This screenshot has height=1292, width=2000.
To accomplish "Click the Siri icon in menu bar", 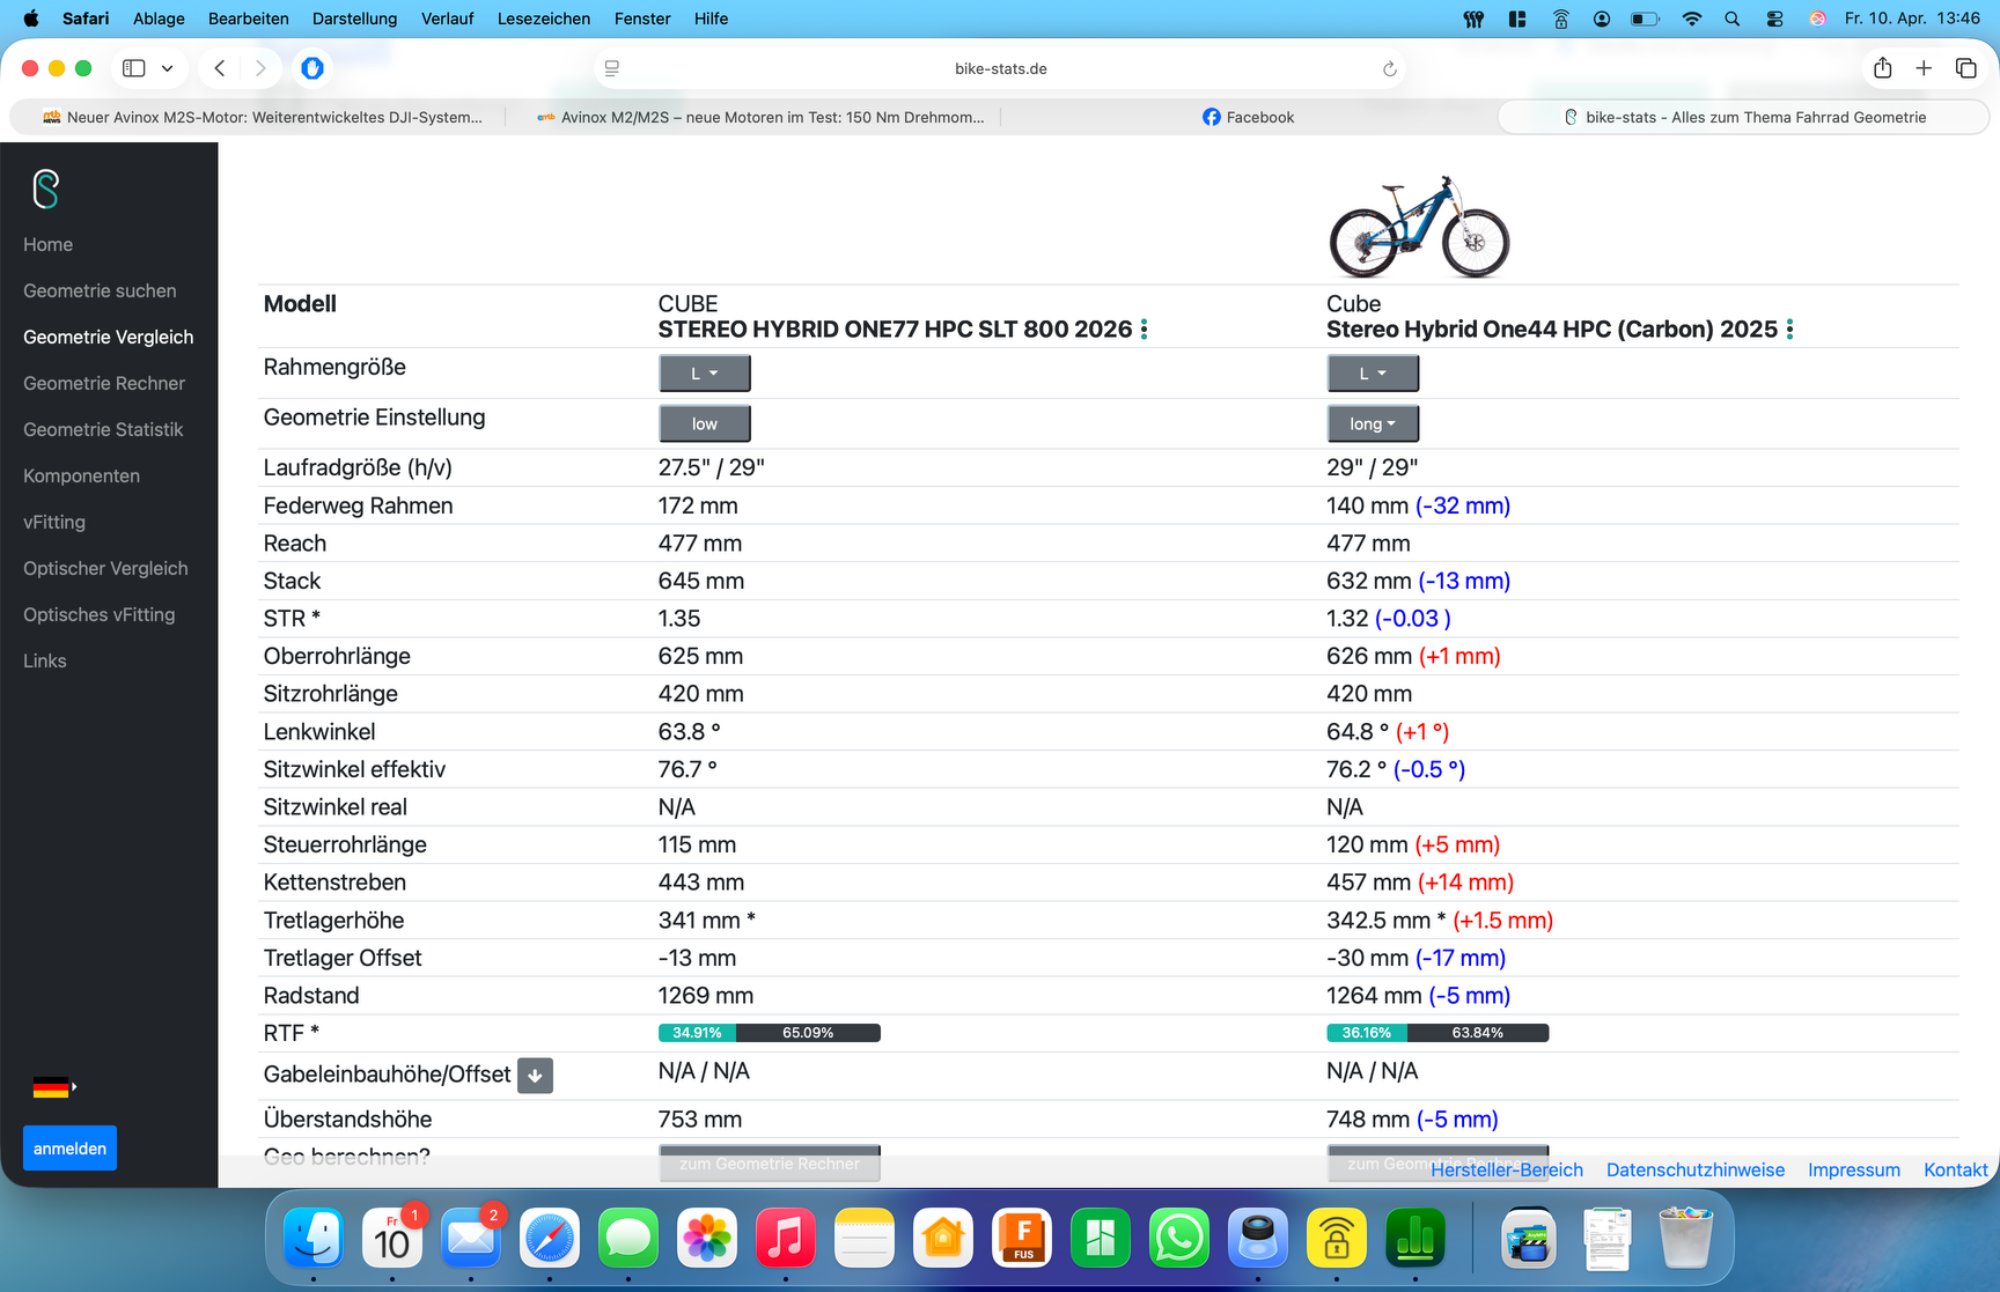I will coord(1818,18).
